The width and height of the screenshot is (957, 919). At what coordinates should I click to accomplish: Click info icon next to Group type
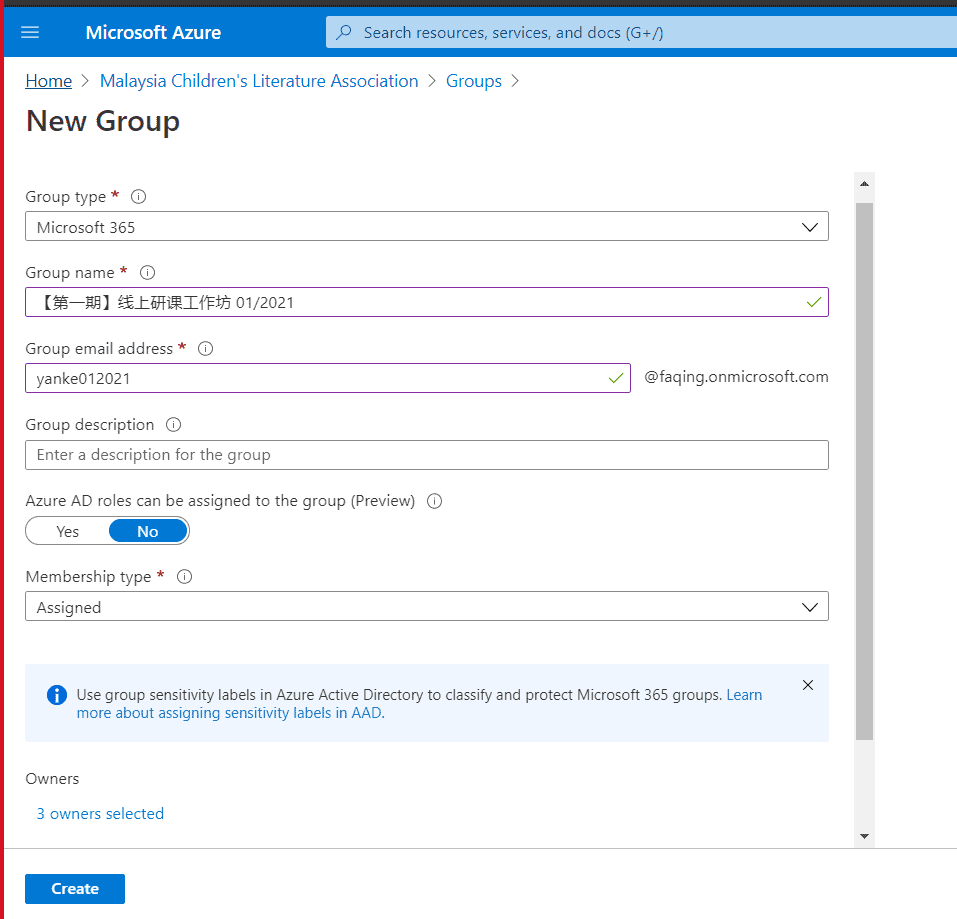pyautogui.click(x=139, y=197)
